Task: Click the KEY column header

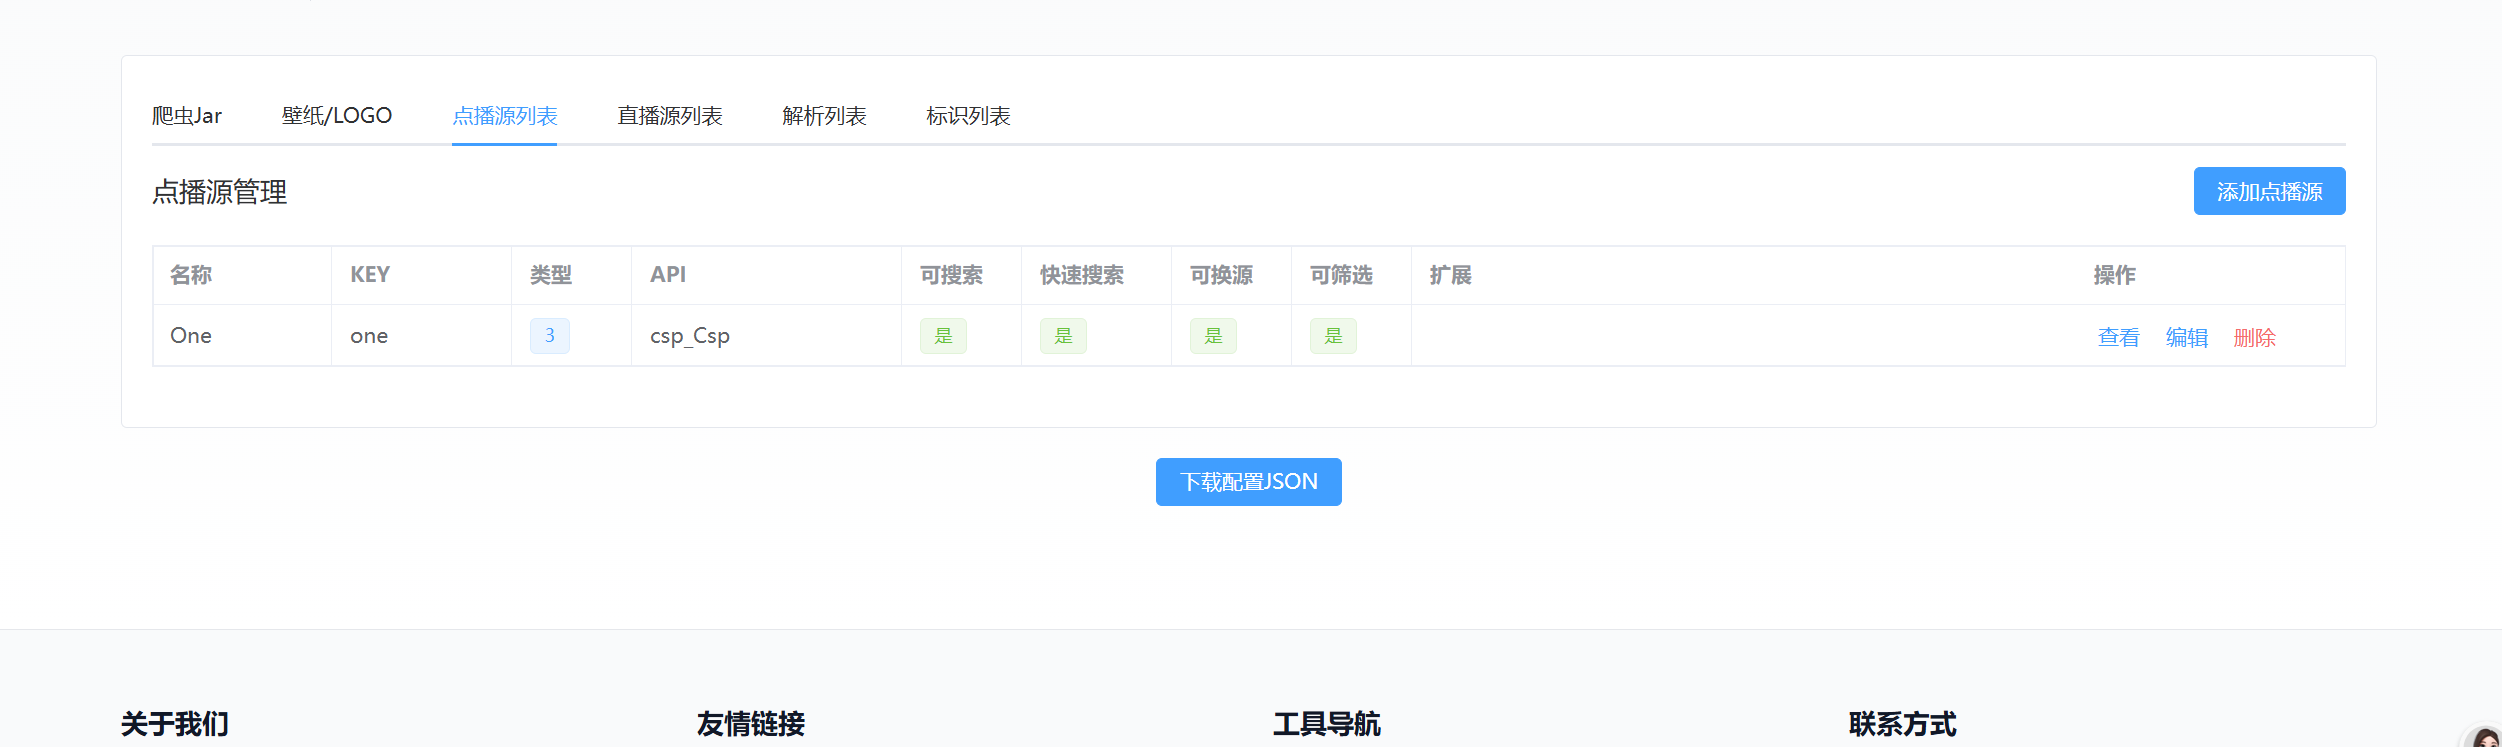Action: coord(370,275)
